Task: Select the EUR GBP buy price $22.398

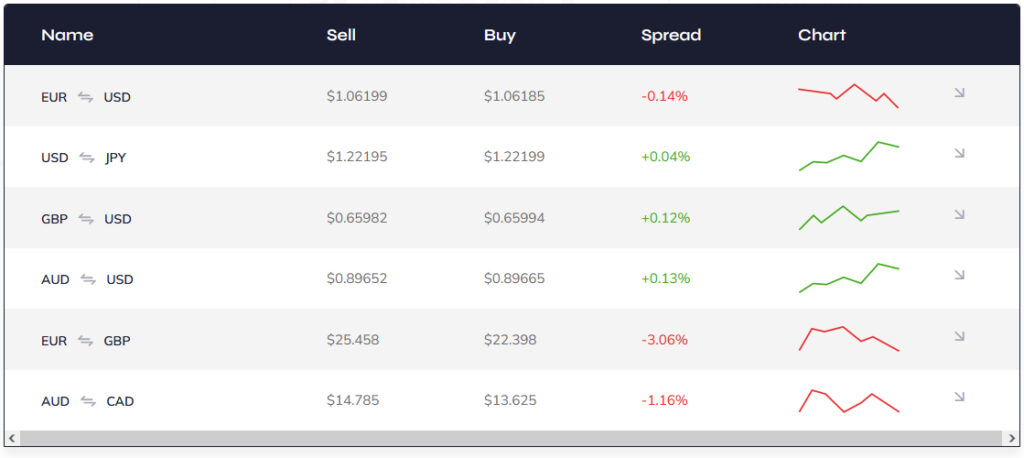Action: (x=510, y=340)
